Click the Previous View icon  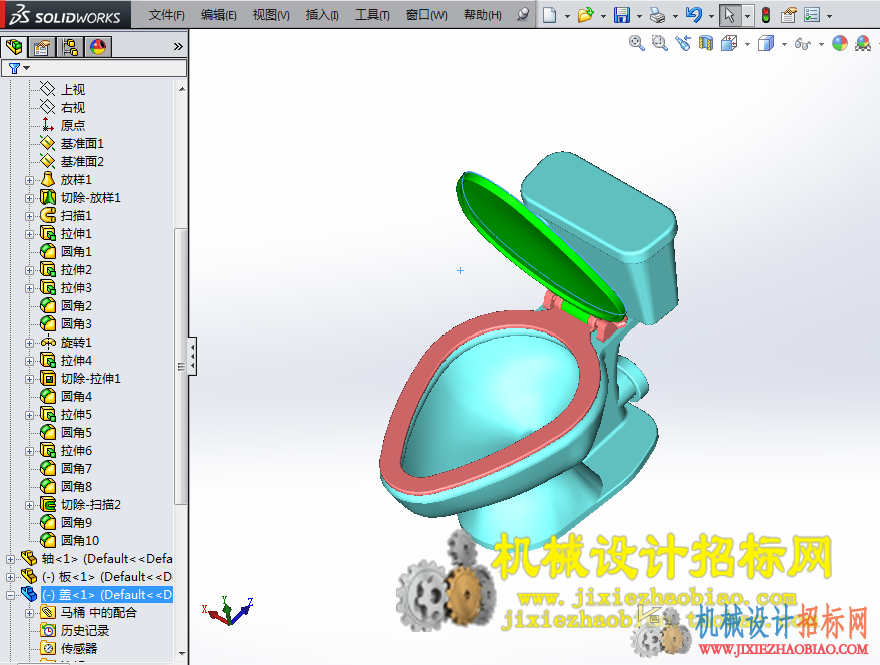pos(683,43)
